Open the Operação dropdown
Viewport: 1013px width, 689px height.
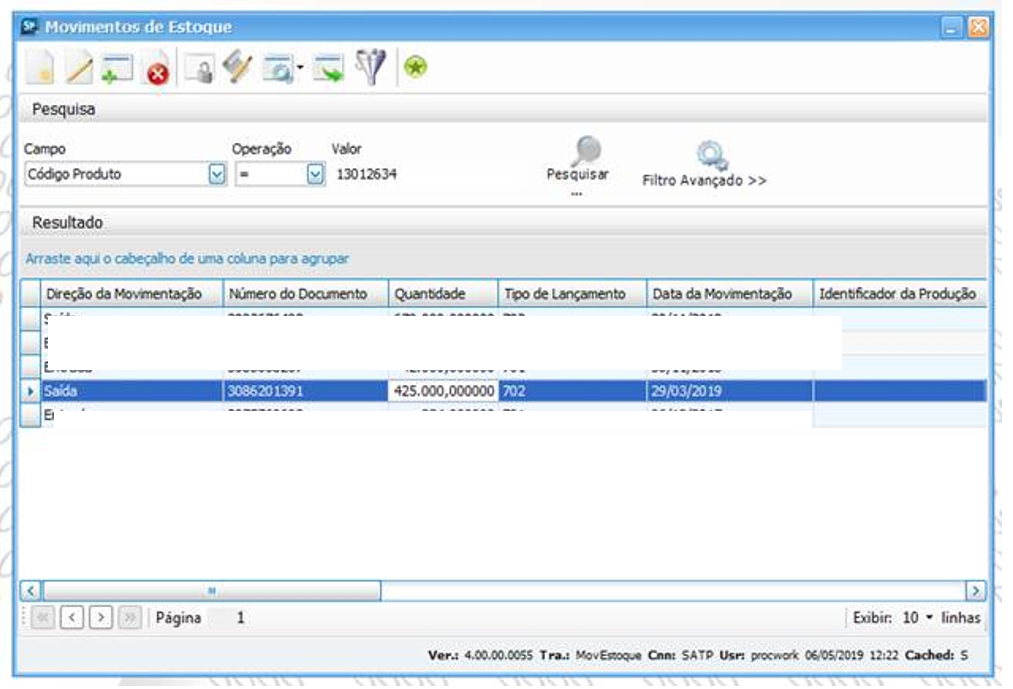click(x=315, y=174)
